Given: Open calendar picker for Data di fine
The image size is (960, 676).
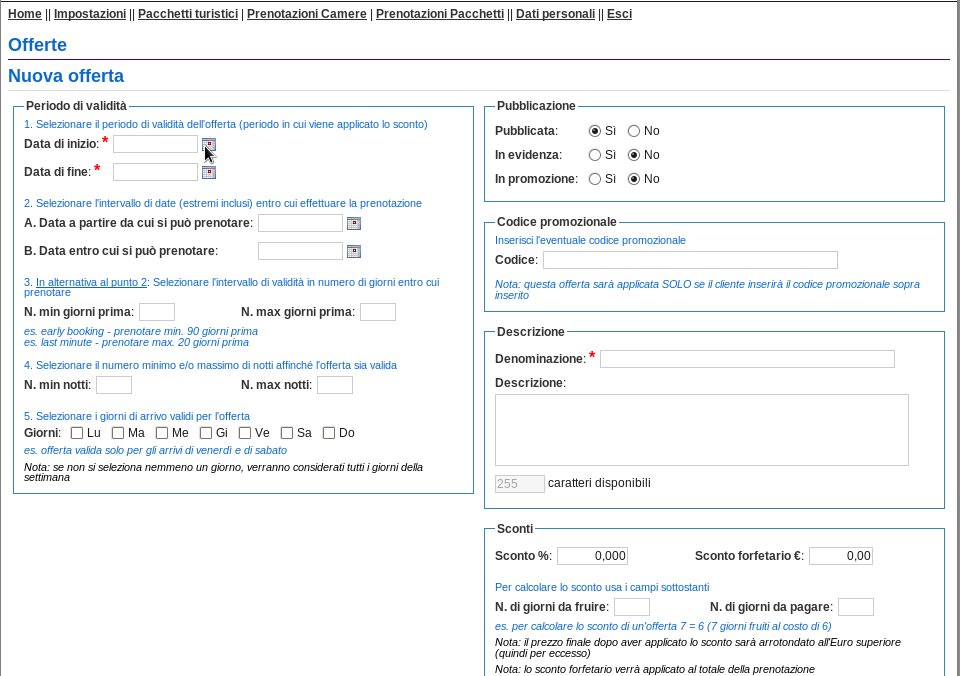Looking at the screenshot, I should 209,173.
